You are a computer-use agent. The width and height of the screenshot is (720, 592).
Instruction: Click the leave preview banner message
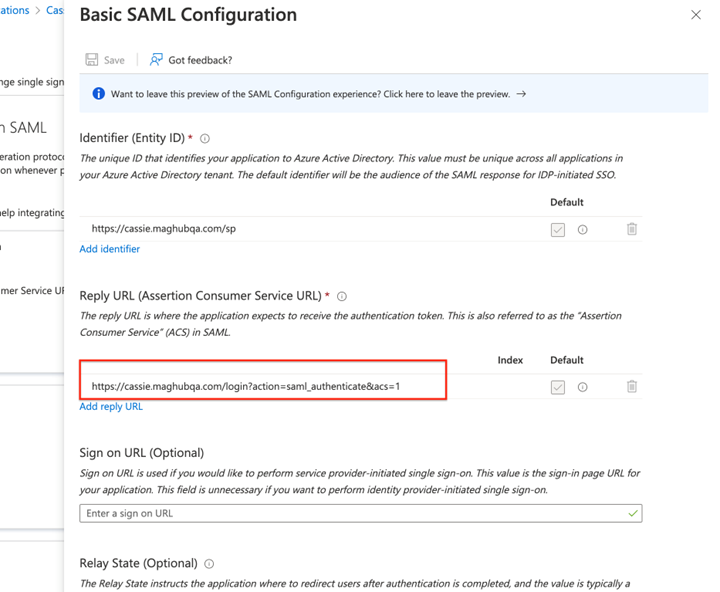pyautogui.click(x=310, y=94)
